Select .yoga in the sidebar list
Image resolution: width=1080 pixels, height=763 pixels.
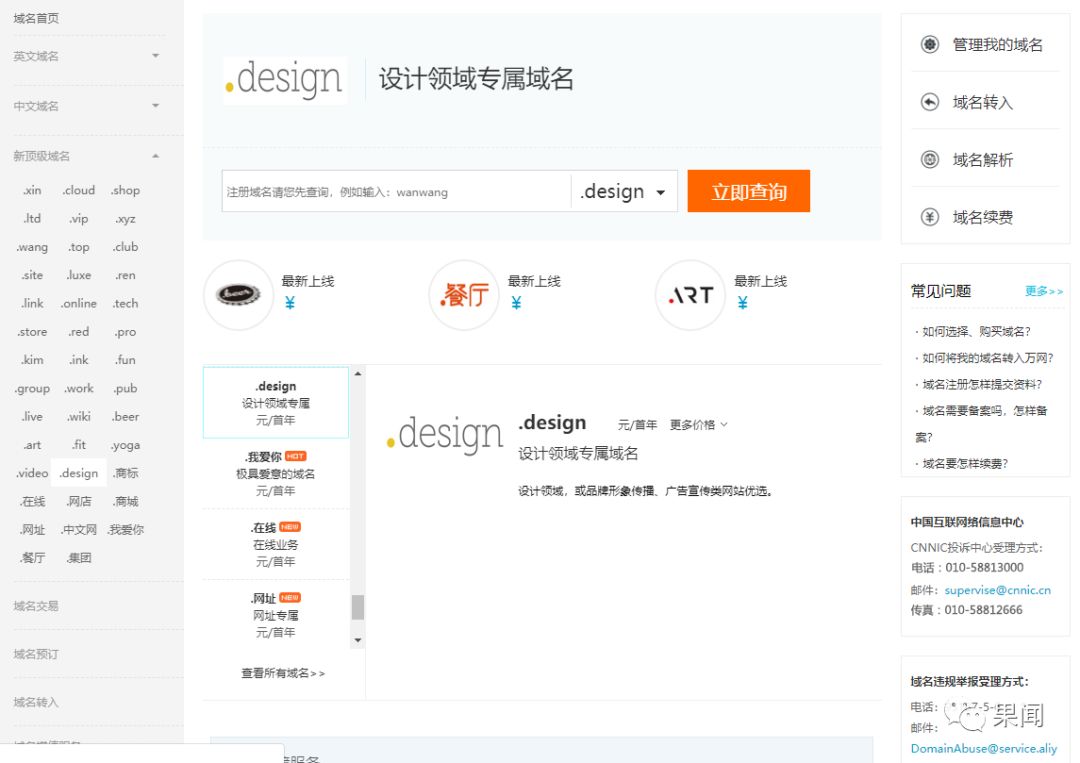[125, 445]
